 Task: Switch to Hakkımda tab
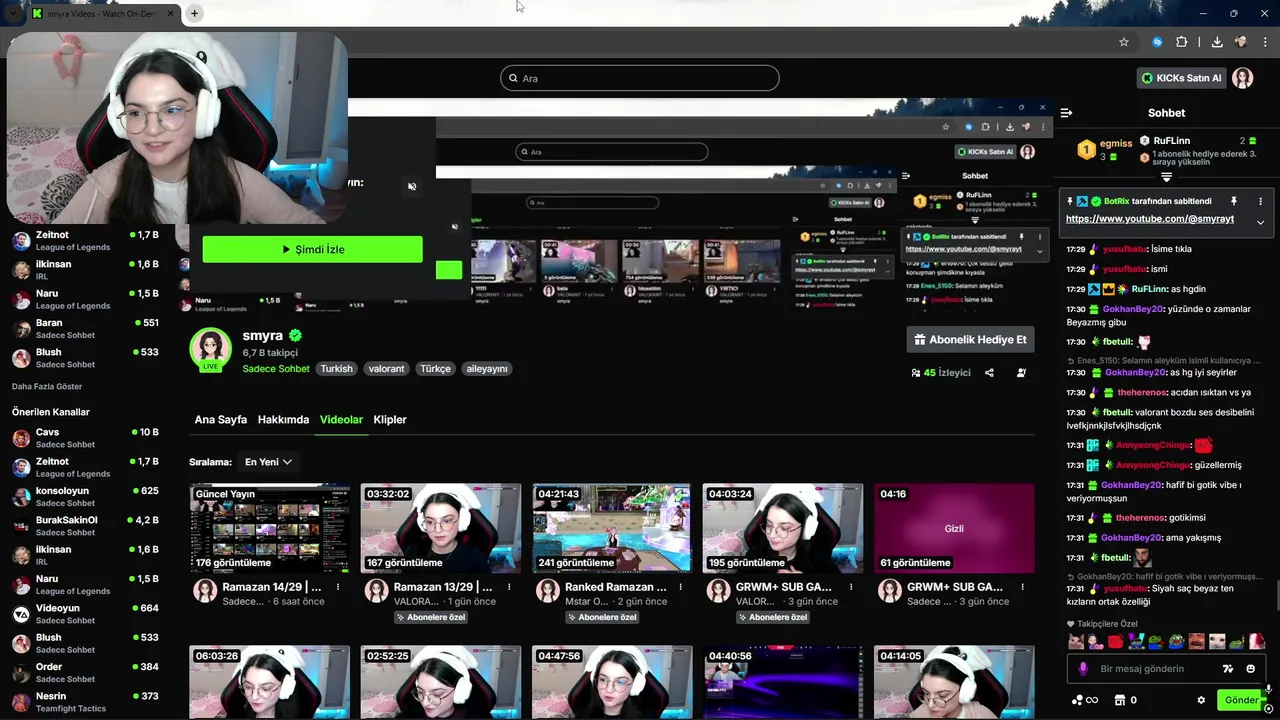tap(283, 420)
